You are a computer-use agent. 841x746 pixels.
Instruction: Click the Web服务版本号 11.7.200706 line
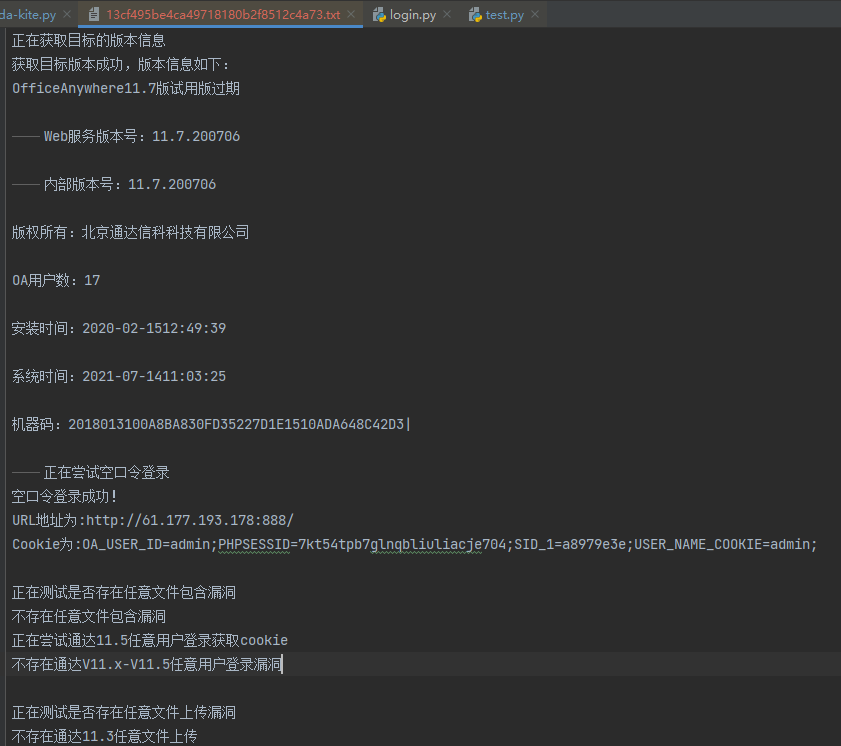coord(126,136)
